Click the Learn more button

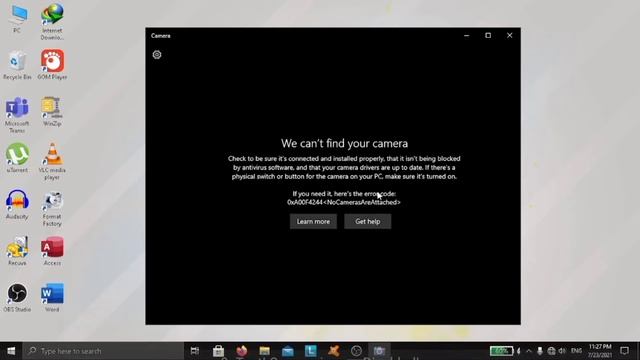click(313, 222)
